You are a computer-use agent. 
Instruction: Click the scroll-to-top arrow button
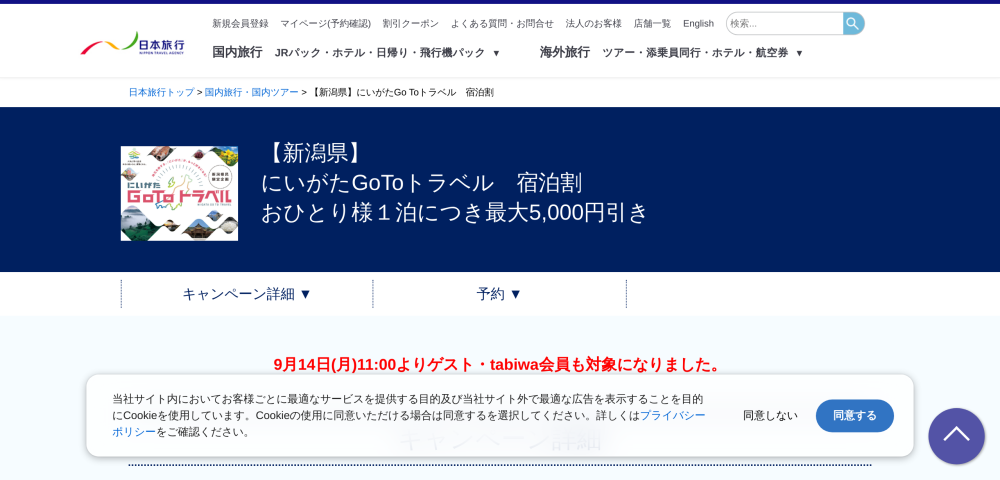(x=956, y=436)
